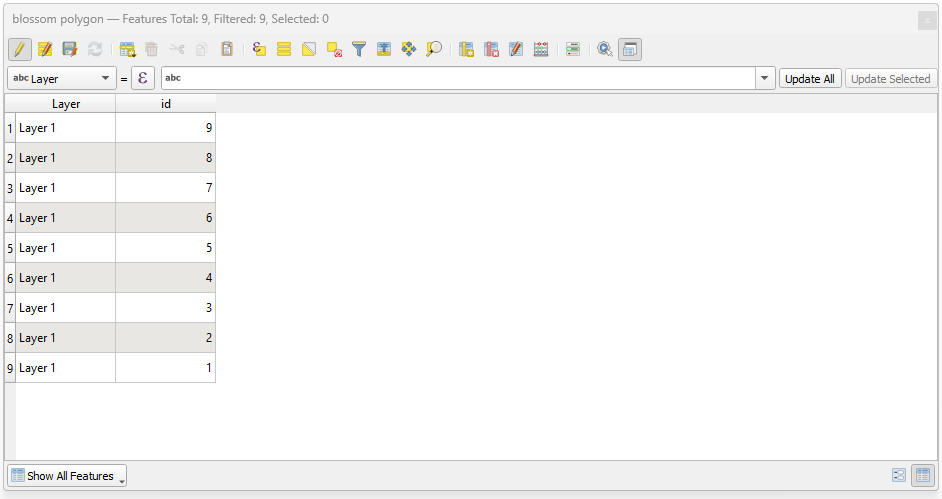The image size is (942, 499).
Task: Open the Layer field dropdown
Action: pyautogui.click(x=61, y=79)
